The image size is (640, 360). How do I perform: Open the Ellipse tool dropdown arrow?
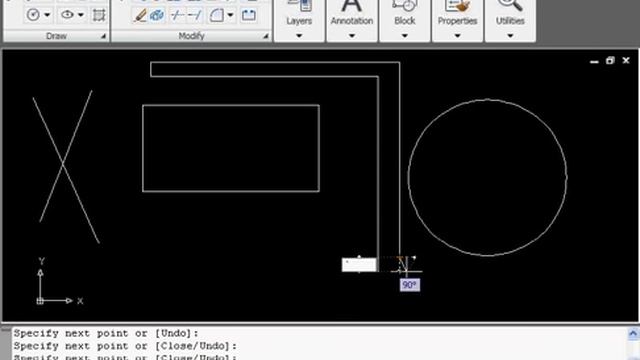point(47,16)
